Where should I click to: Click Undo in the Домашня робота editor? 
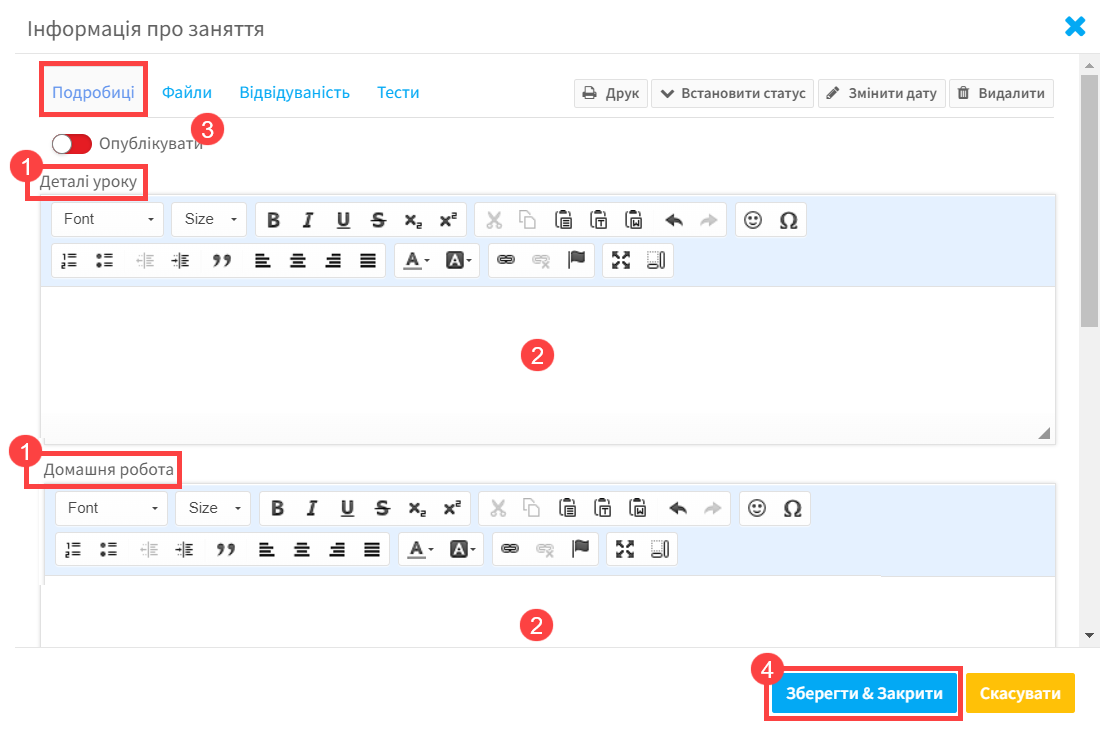coord(678,509)
